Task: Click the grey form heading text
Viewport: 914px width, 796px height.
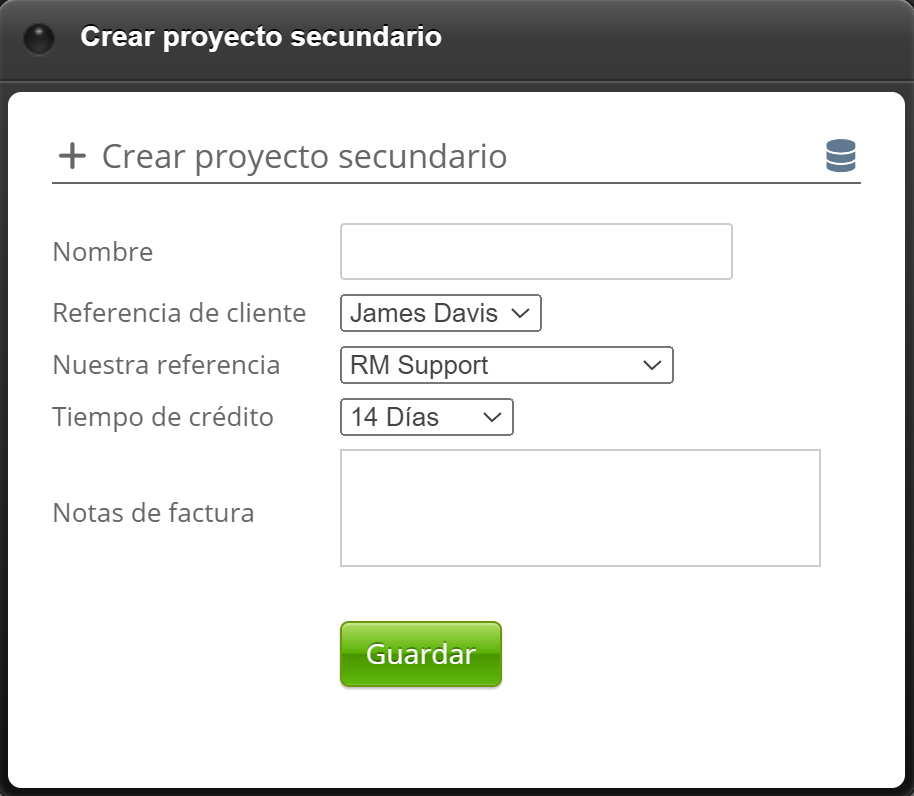Action: (304, 156)
